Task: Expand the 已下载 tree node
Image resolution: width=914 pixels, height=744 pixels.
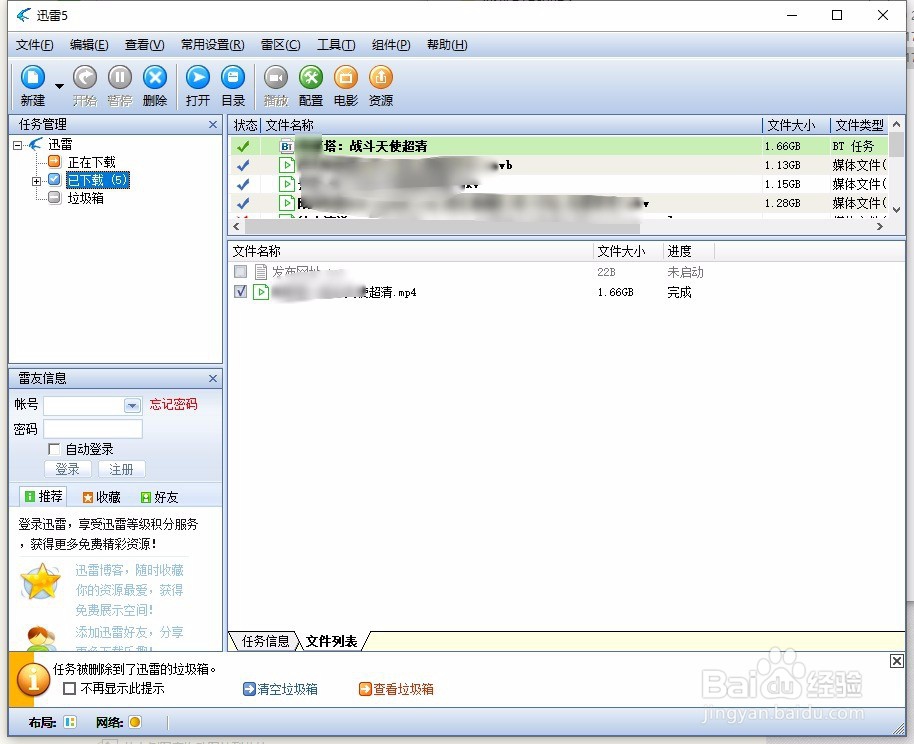Action: point(36,181)
